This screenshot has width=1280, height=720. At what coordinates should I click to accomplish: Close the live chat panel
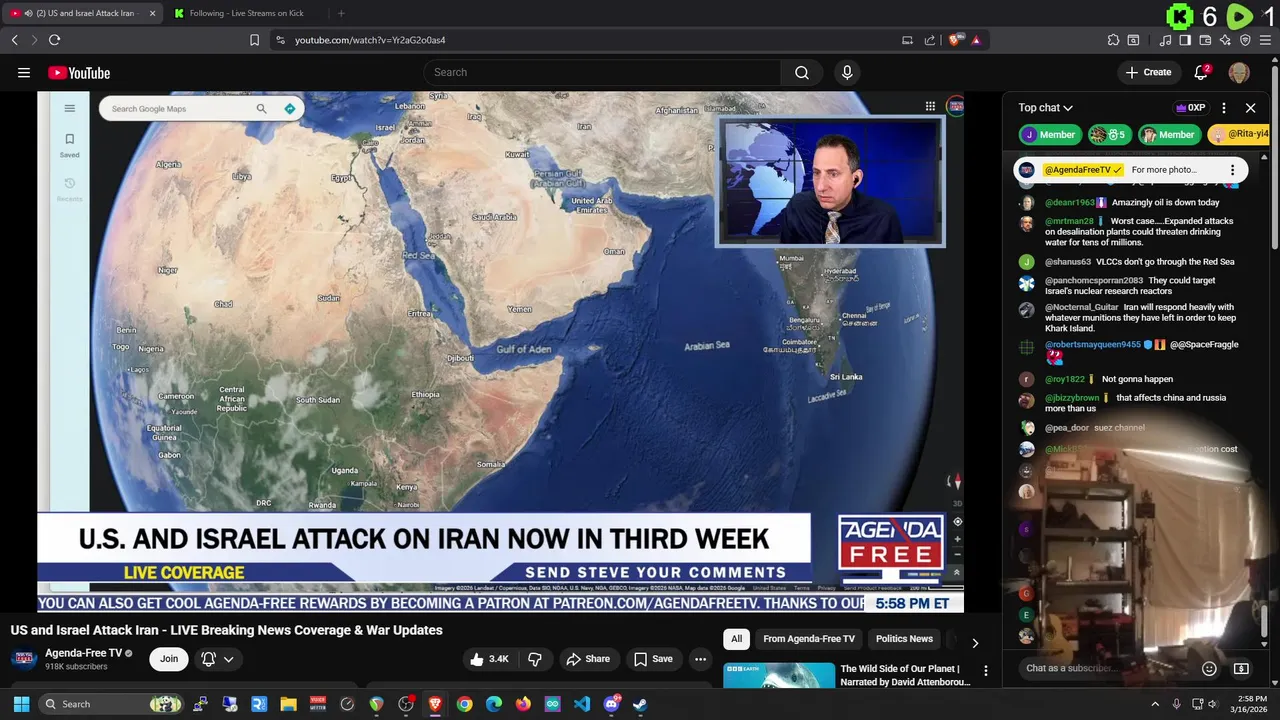(1250, 108)
